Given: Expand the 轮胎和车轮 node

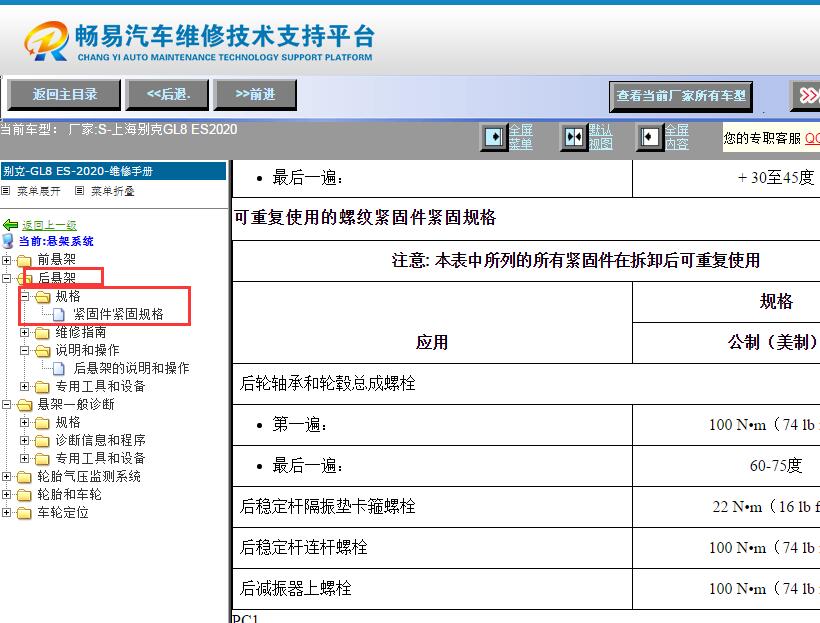Looking at the screenshot, I should tap(6, 494).
